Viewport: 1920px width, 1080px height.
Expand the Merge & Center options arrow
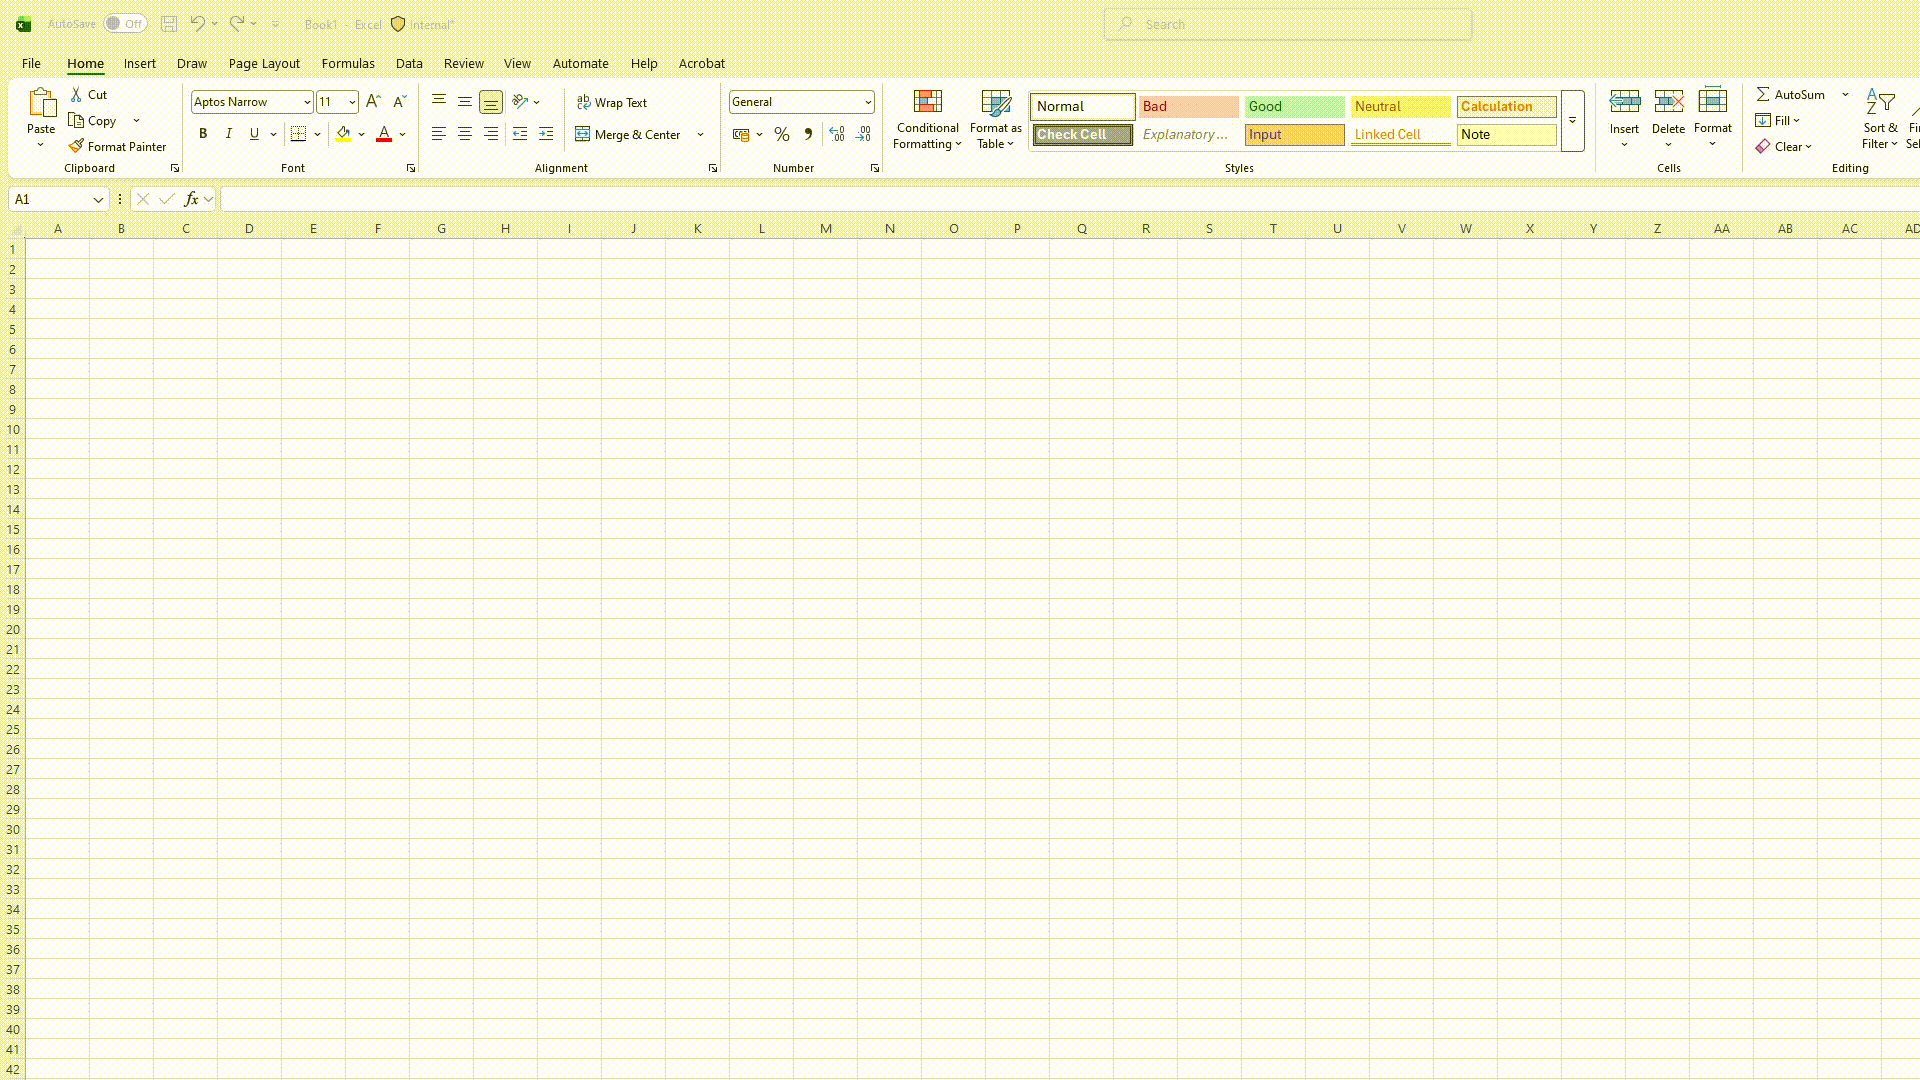pyautogui.click(x=700, y=134)
